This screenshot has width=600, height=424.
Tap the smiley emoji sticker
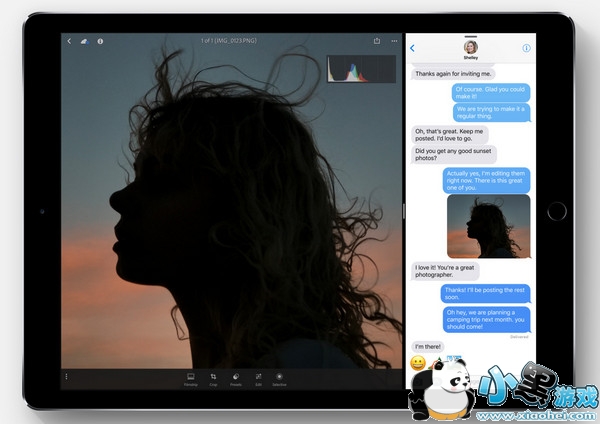click(x=418, y=363)
